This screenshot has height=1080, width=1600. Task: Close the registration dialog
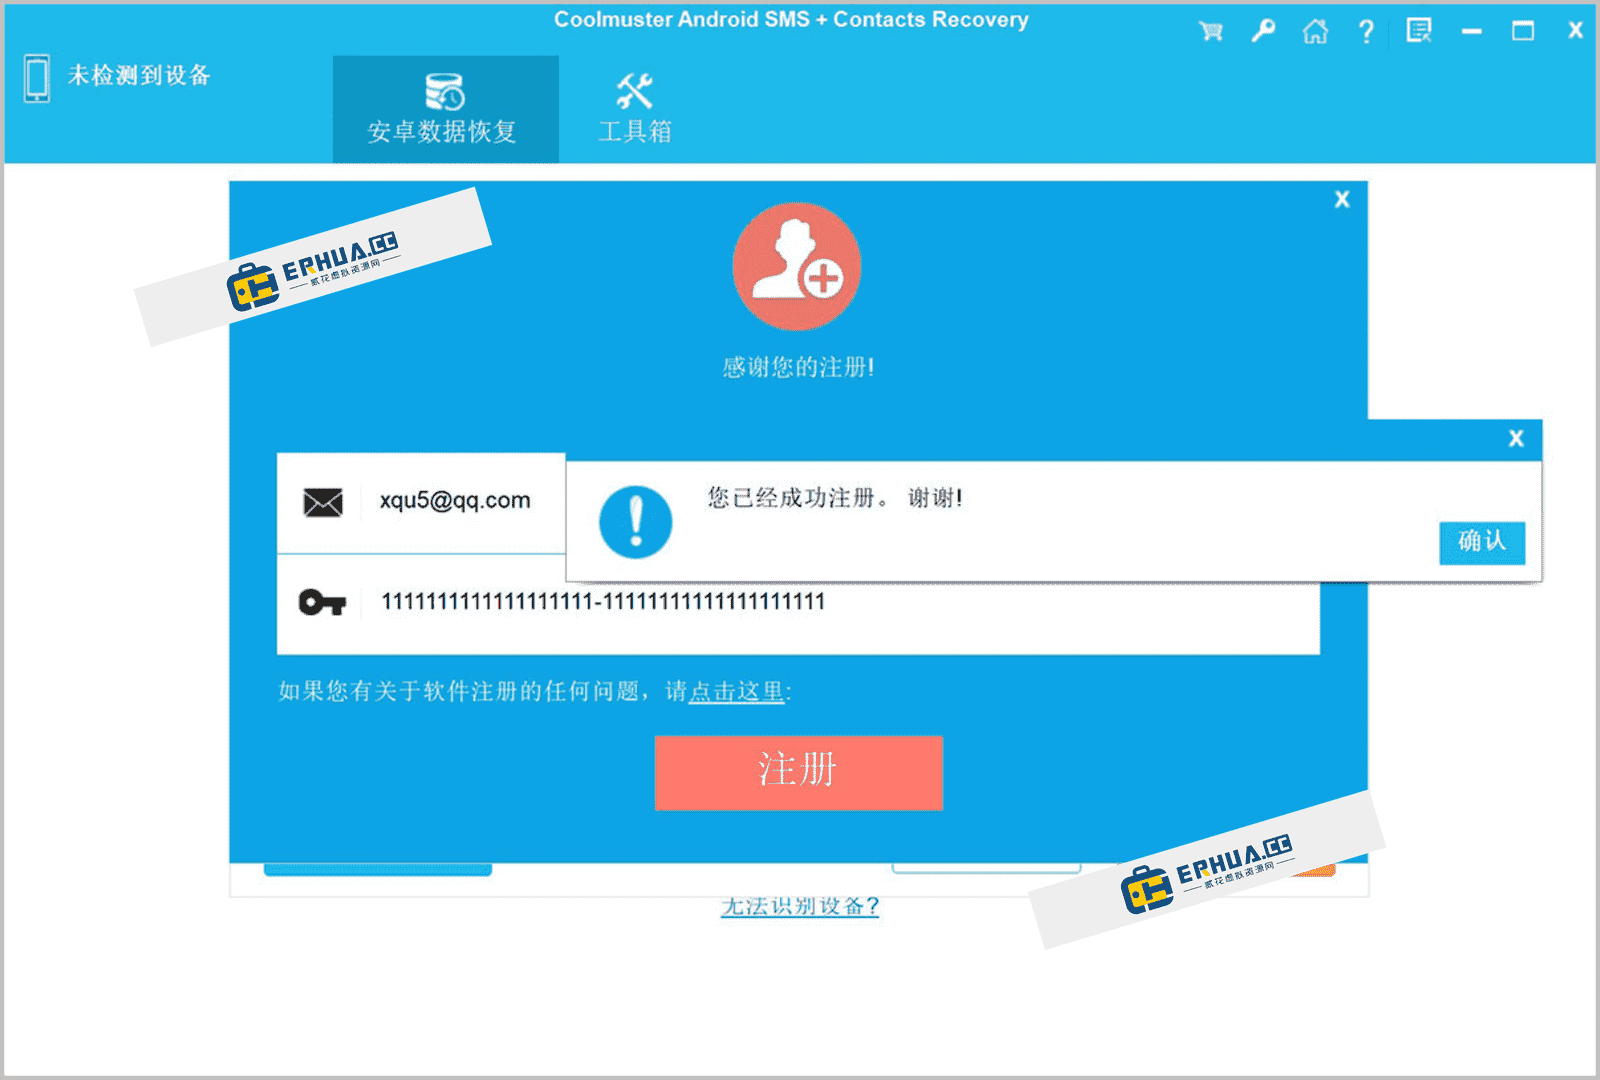pyautogui.click(x=1342, y=199)
